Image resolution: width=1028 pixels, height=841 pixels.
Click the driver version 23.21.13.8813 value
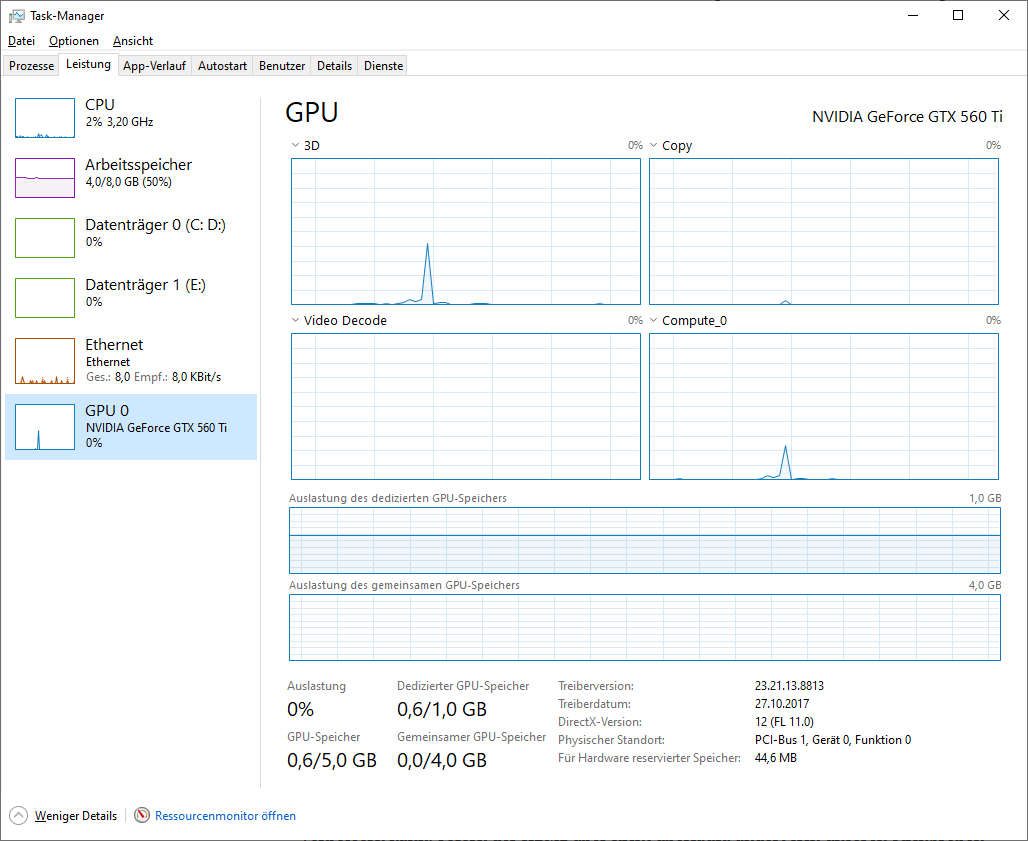[x=789, y=686]
